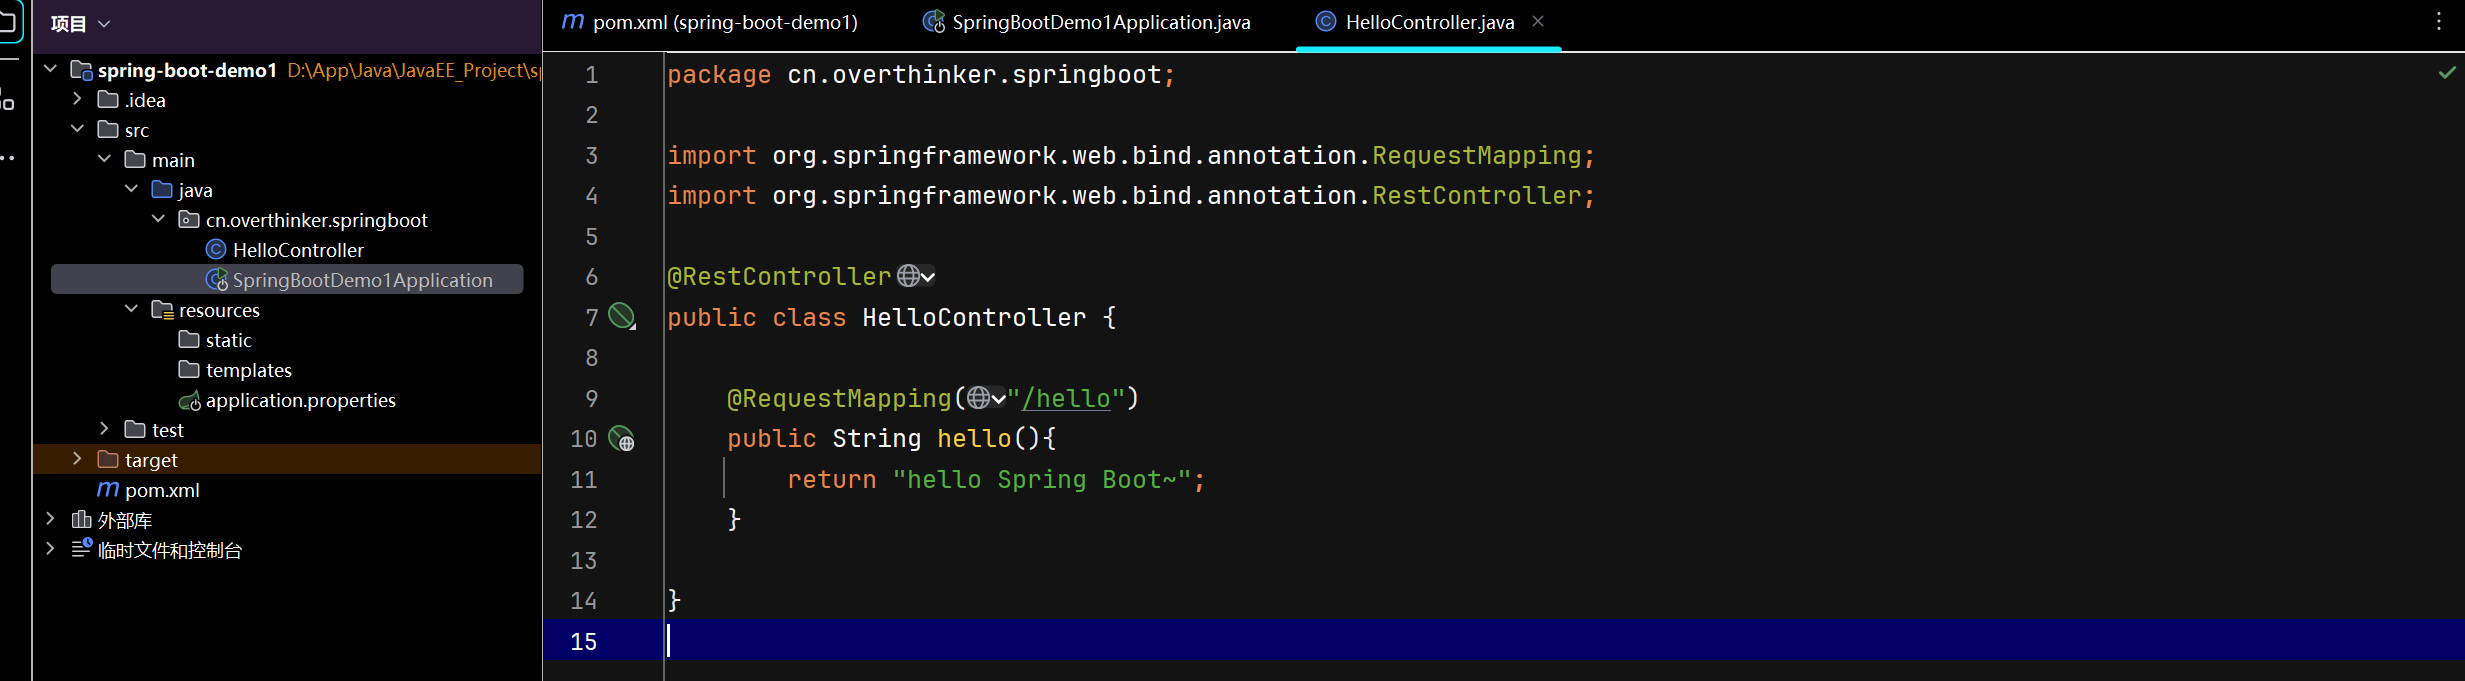Click the Maven icon beside pom.xml in the project tree
The height and width of the screenshot is (681, 2465).
click(108, 489)
